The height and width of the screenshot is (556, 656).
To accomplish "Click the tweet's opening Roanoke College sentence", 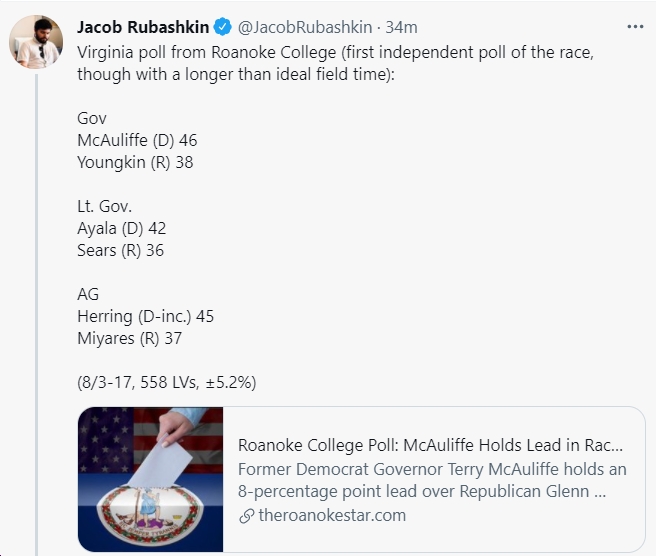I will click(335, 63).
